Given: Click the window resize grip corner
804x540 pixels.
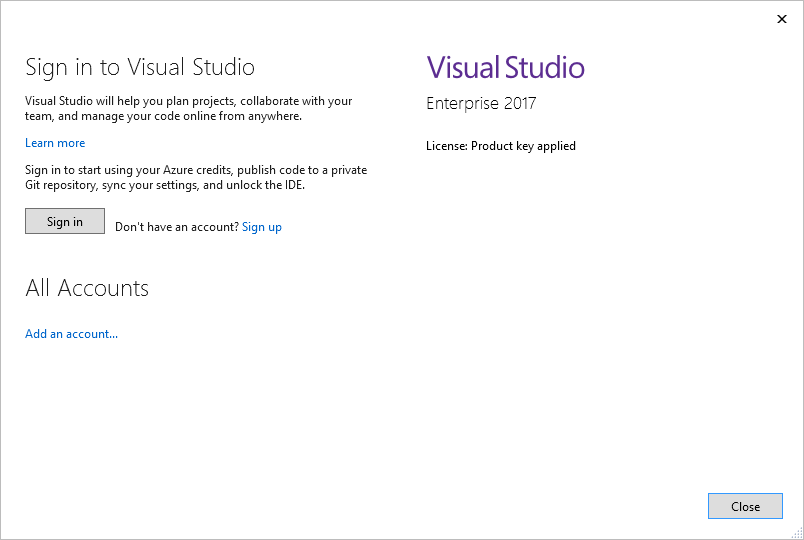Looking at the screenshot, I should click(797, 533).
